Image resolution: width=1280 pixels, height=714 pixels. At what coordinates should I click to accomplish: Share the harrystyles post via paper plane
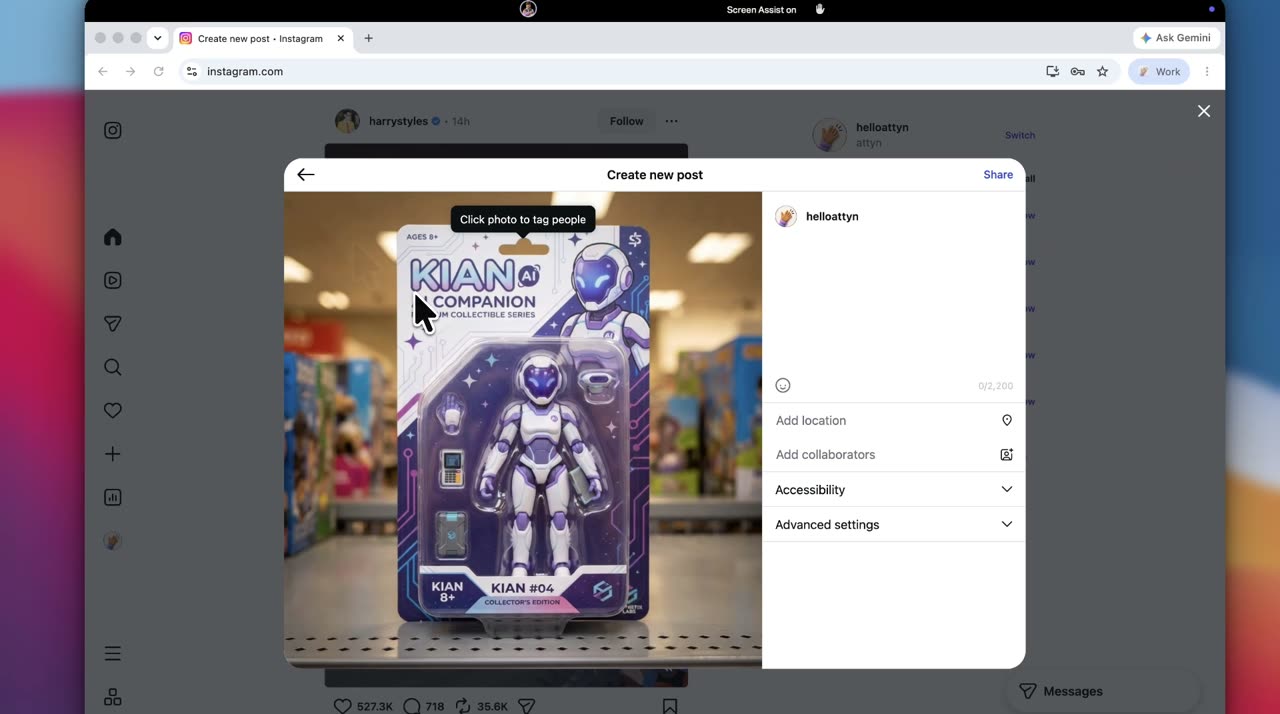[x=526, y=706]
